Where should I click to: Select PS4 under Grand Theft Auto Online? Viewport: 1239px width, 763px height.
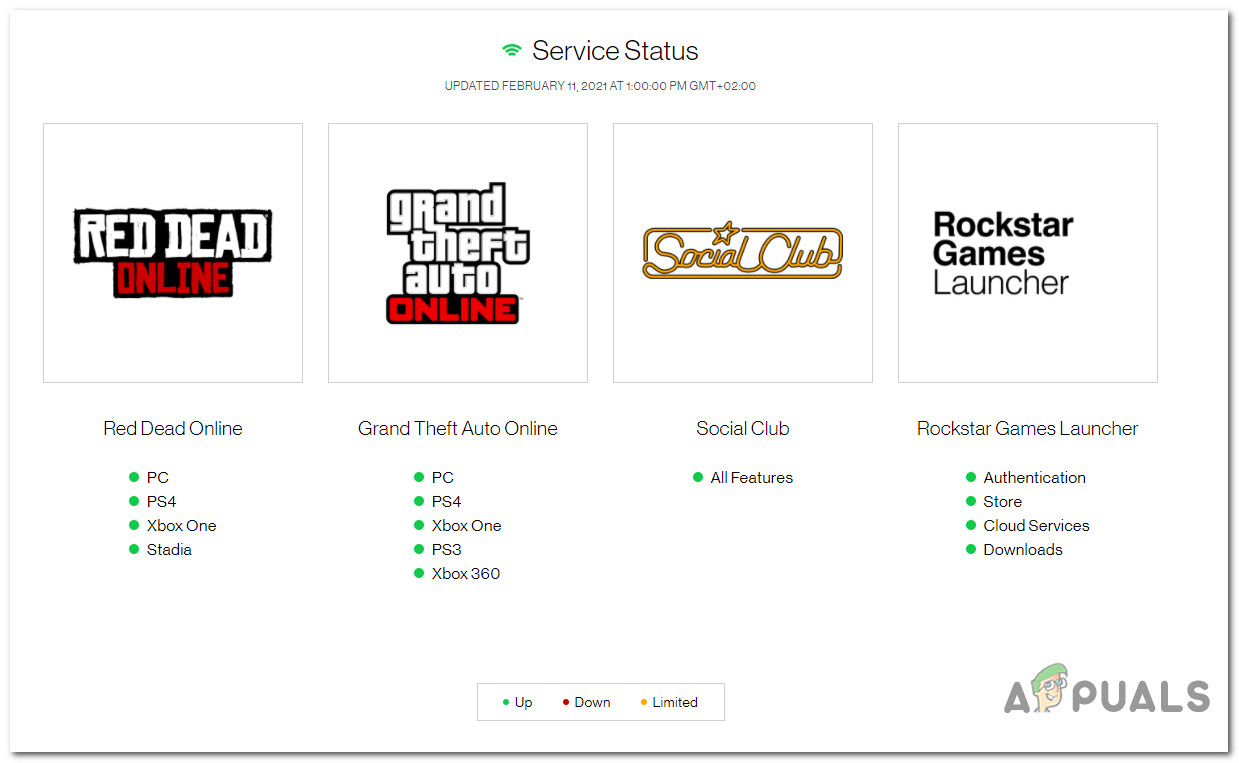pos(447,502)
